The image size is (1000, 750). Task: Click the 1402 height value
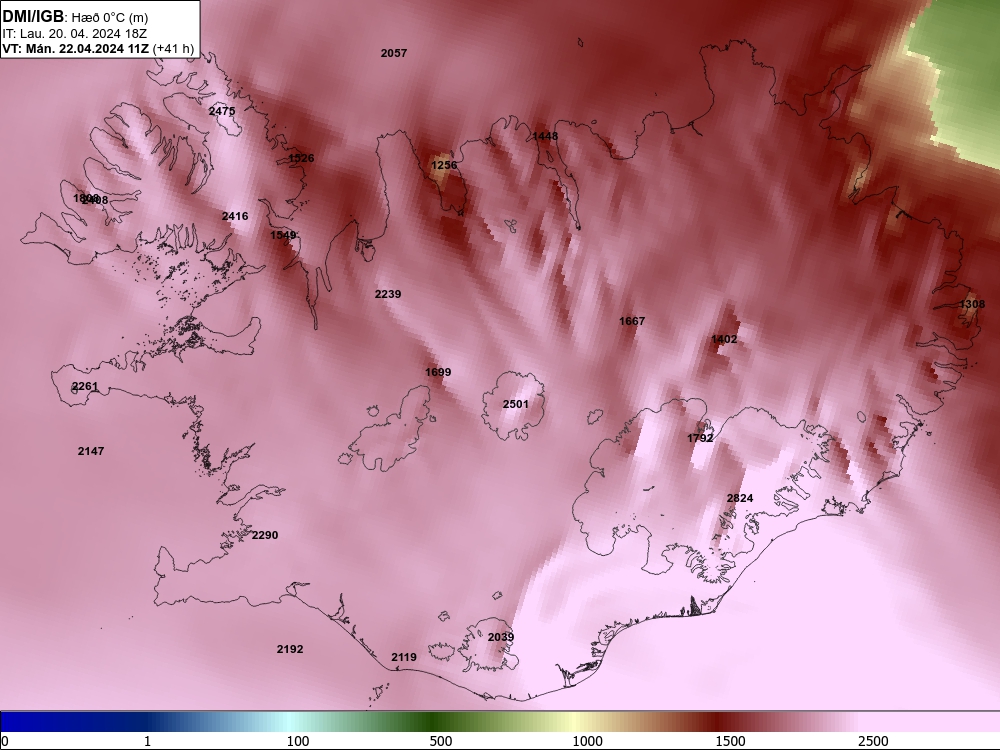pos(724,339)
